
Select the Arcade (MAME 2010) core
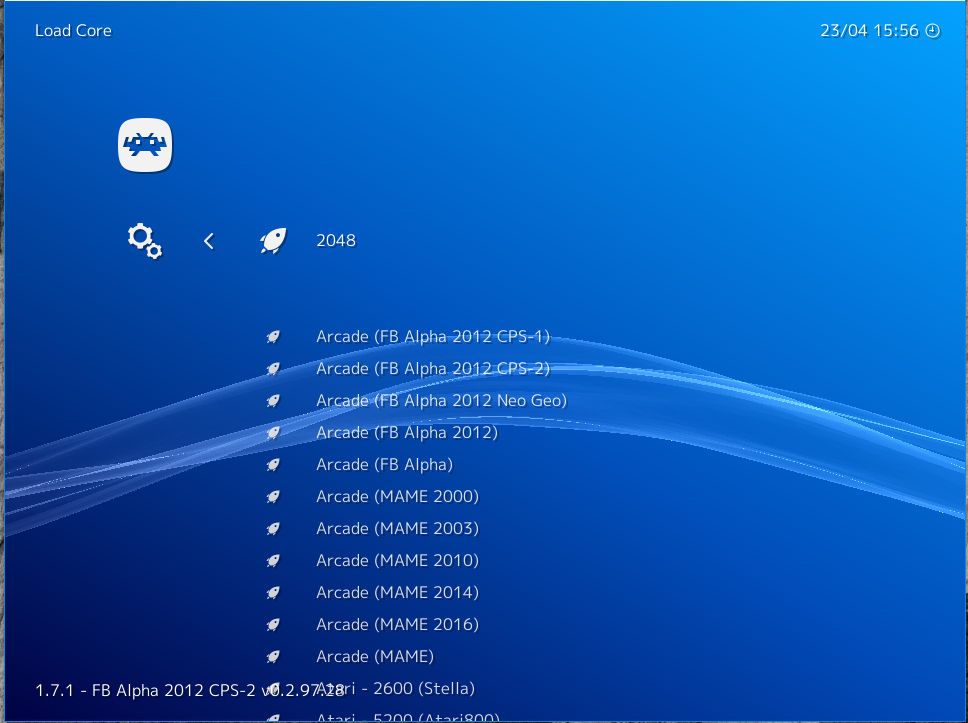click(398, 561)
